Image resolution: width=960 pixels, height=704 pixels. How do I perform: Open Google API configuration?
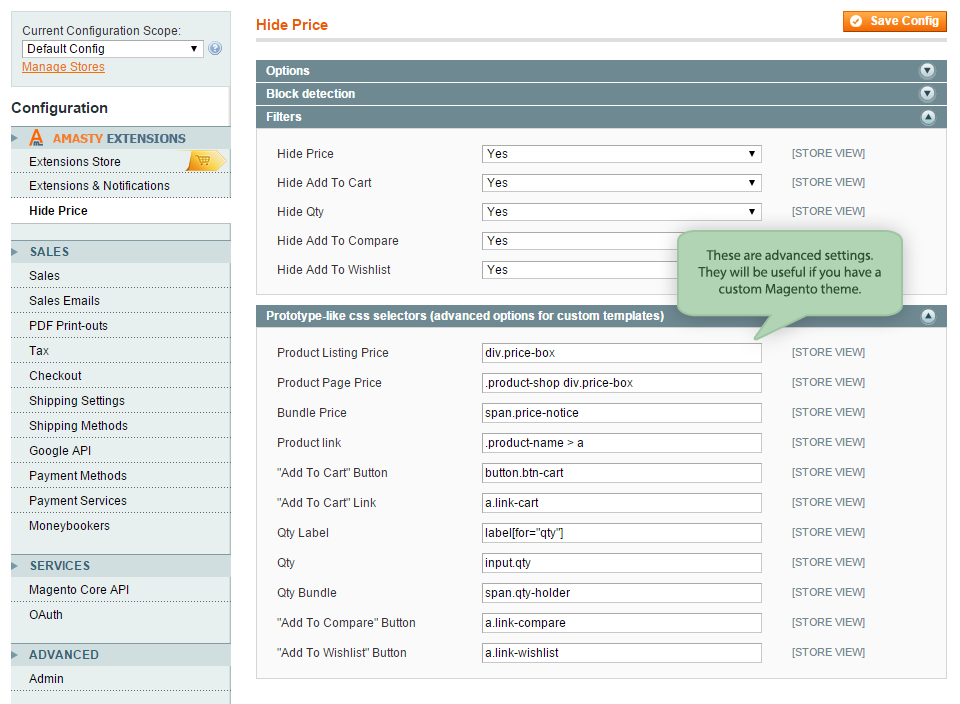point(60,451)
